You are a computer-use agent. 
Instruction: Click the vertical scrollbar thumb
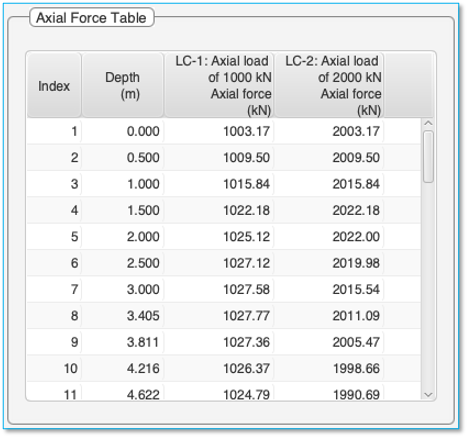tap(428, 157)
